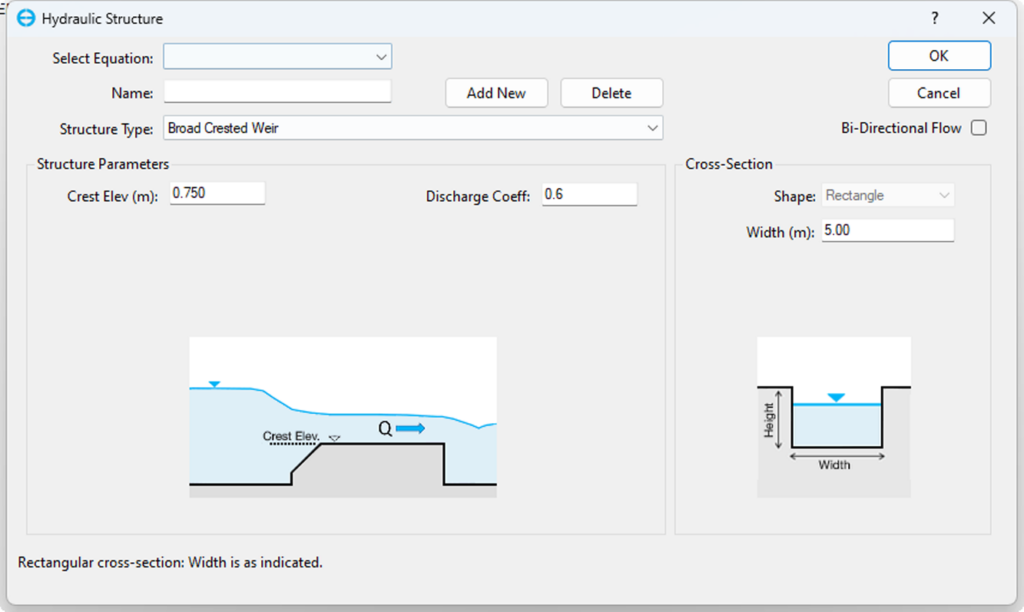Open the cross-section Shape dropdown
The height and width of the screenshot is (612, 1024).
(888, 195)
